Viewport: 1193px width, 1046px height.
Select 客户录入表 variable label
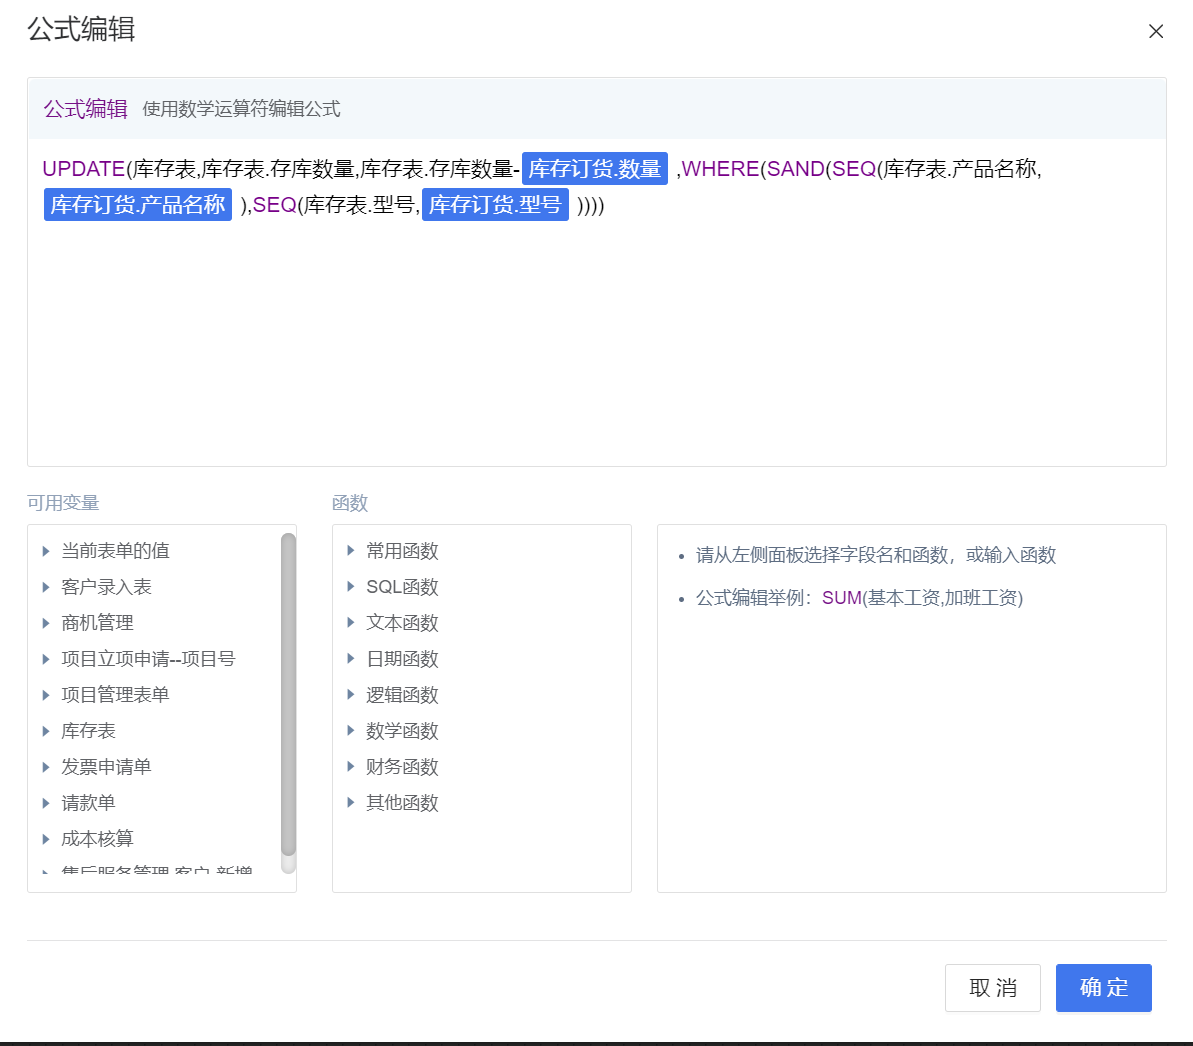click(106, 587)
